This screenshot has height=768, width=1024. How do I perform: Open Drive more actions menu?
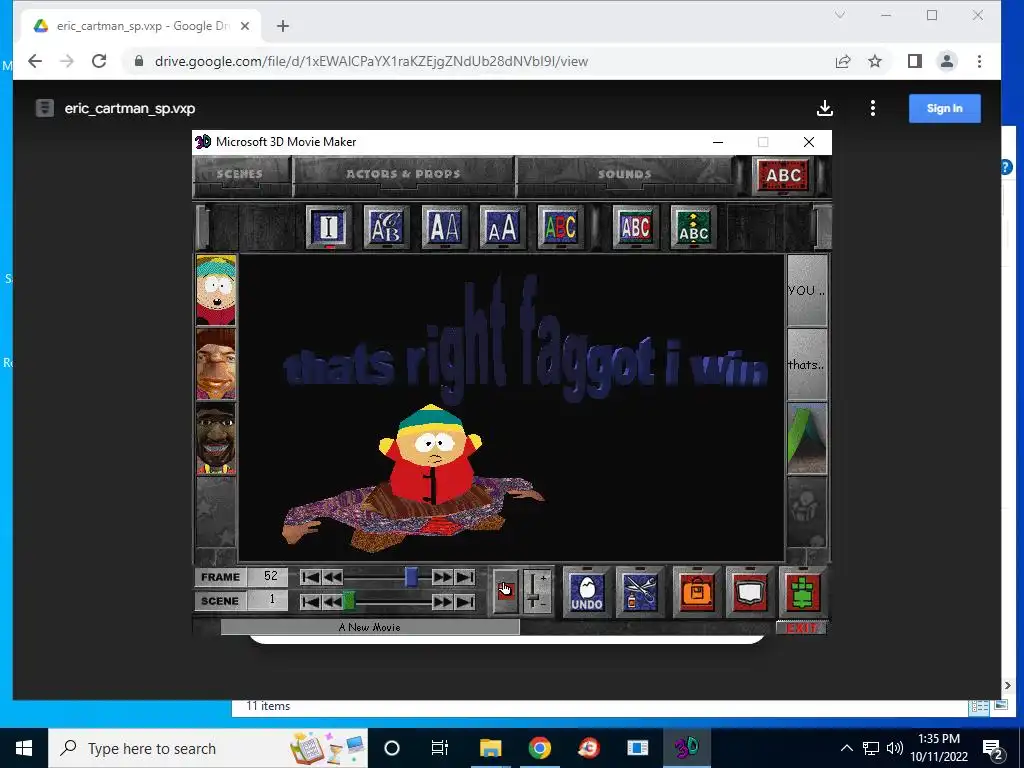[x=872, y=108]
